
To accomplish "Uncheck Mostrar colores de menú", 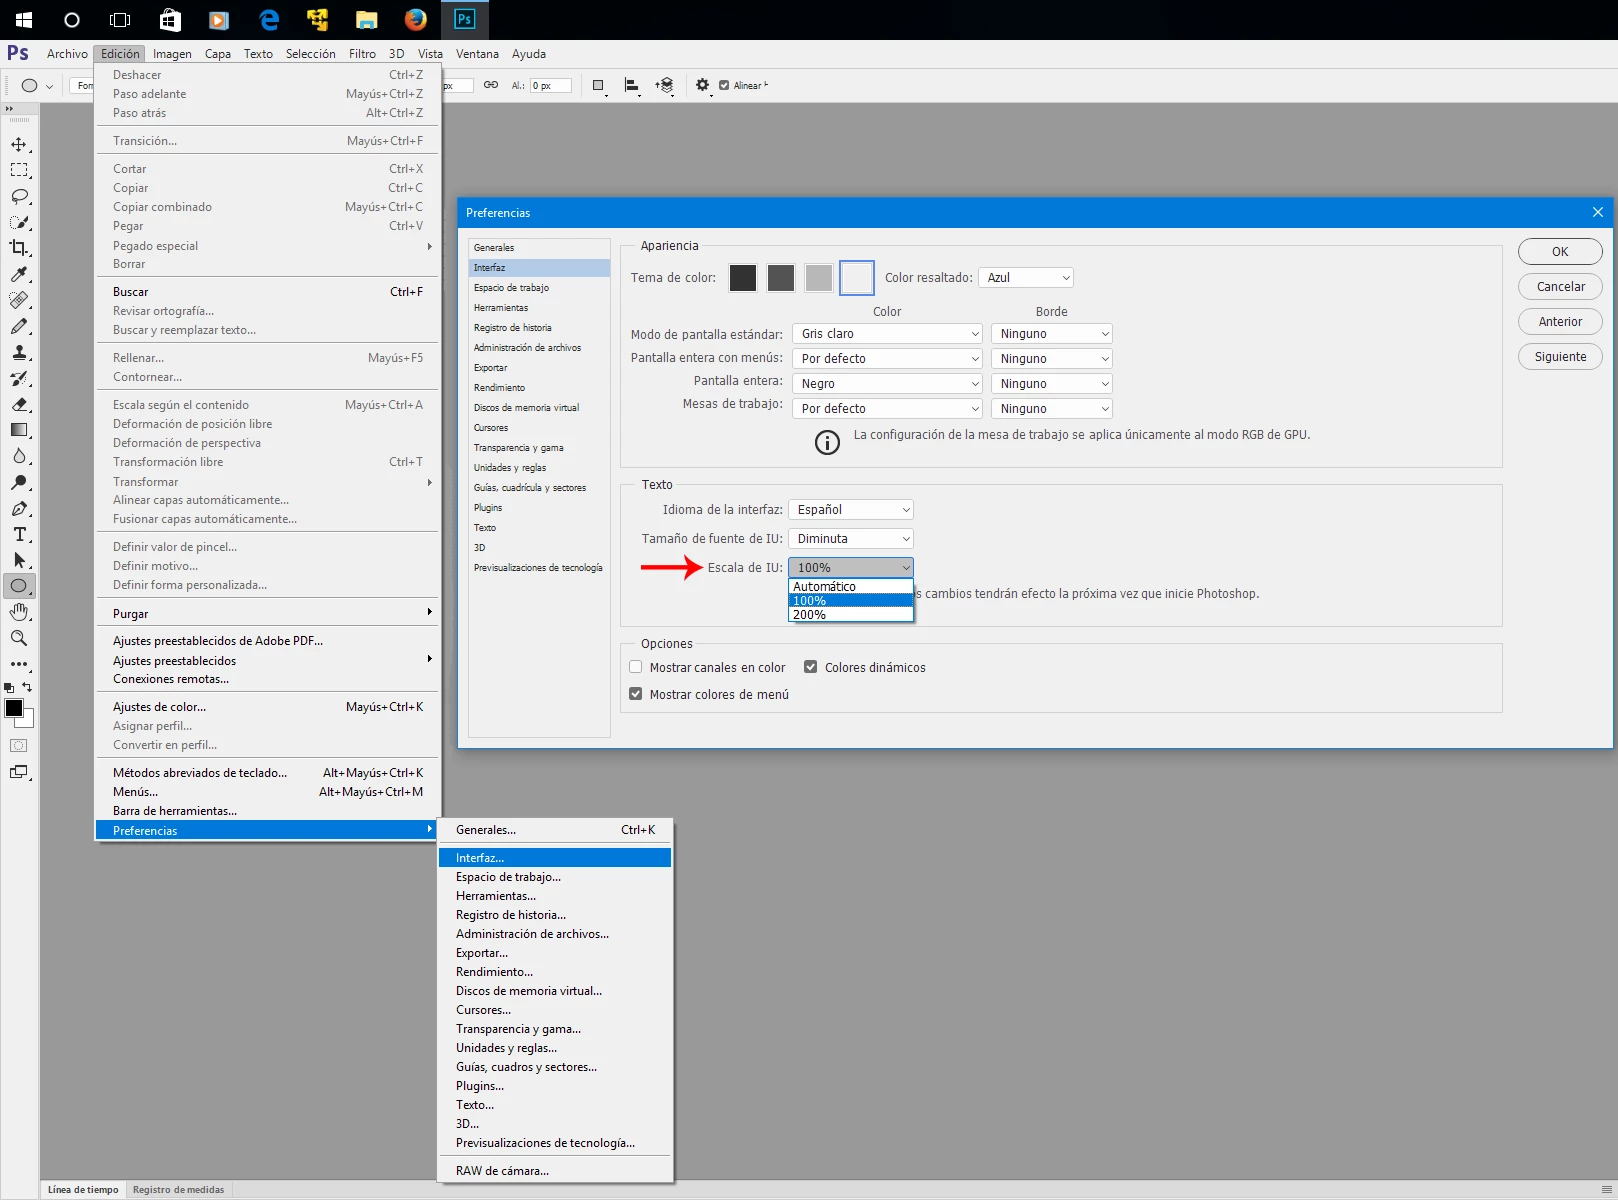I will (x=636, y=694).
